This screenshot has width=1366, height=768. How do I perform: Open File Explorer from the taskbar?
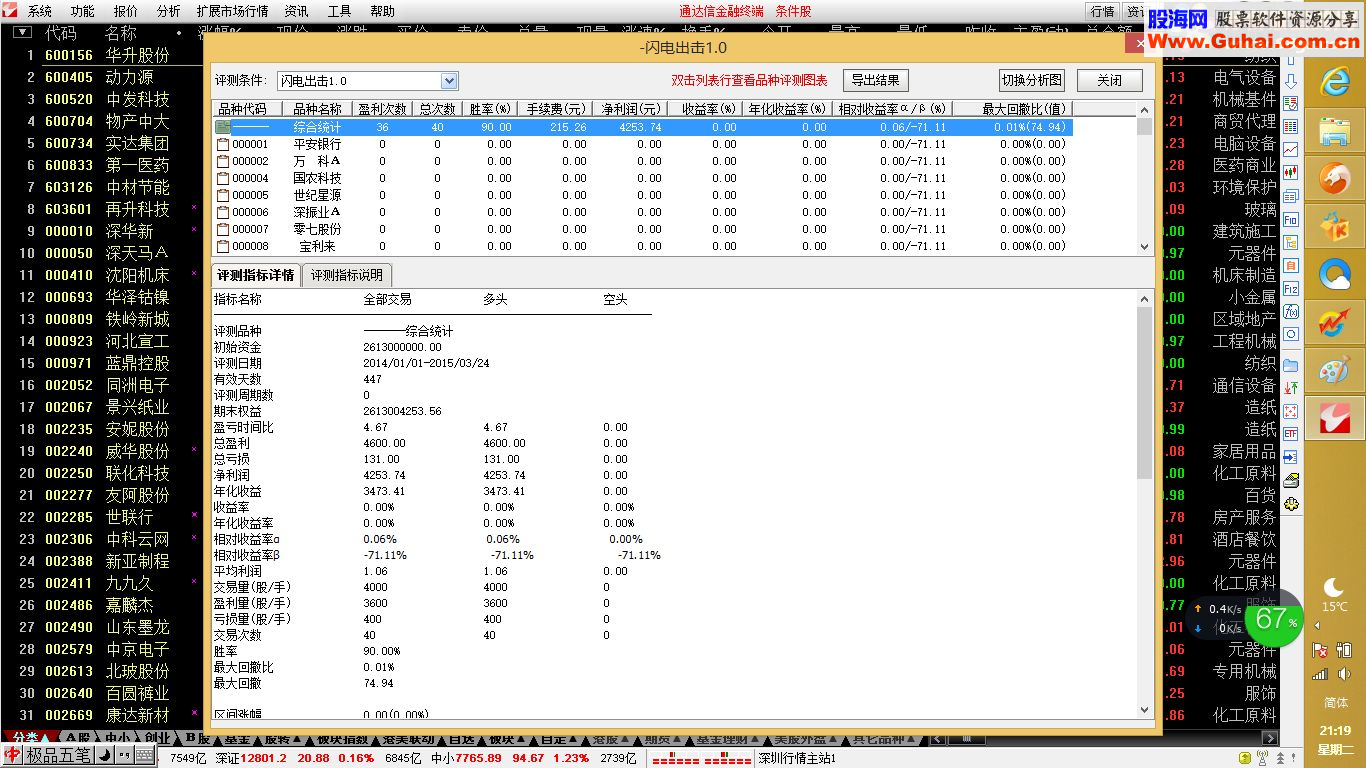pos(1334,130)
